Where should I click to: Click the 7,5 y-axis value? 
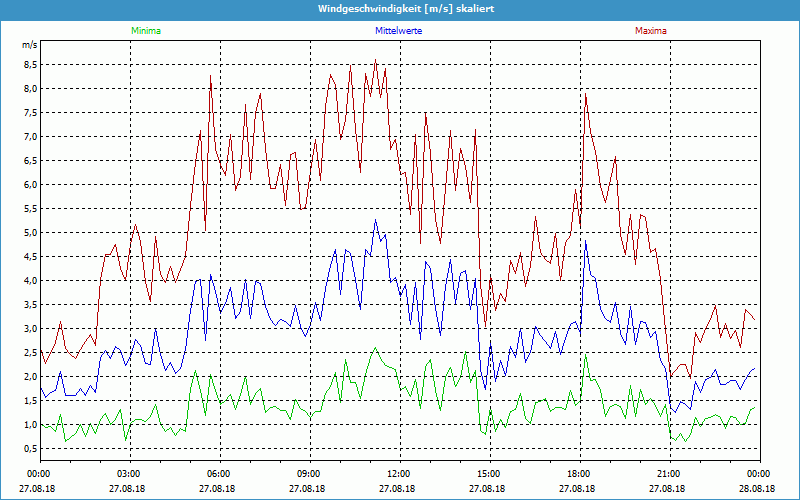(x=30, y=113)
